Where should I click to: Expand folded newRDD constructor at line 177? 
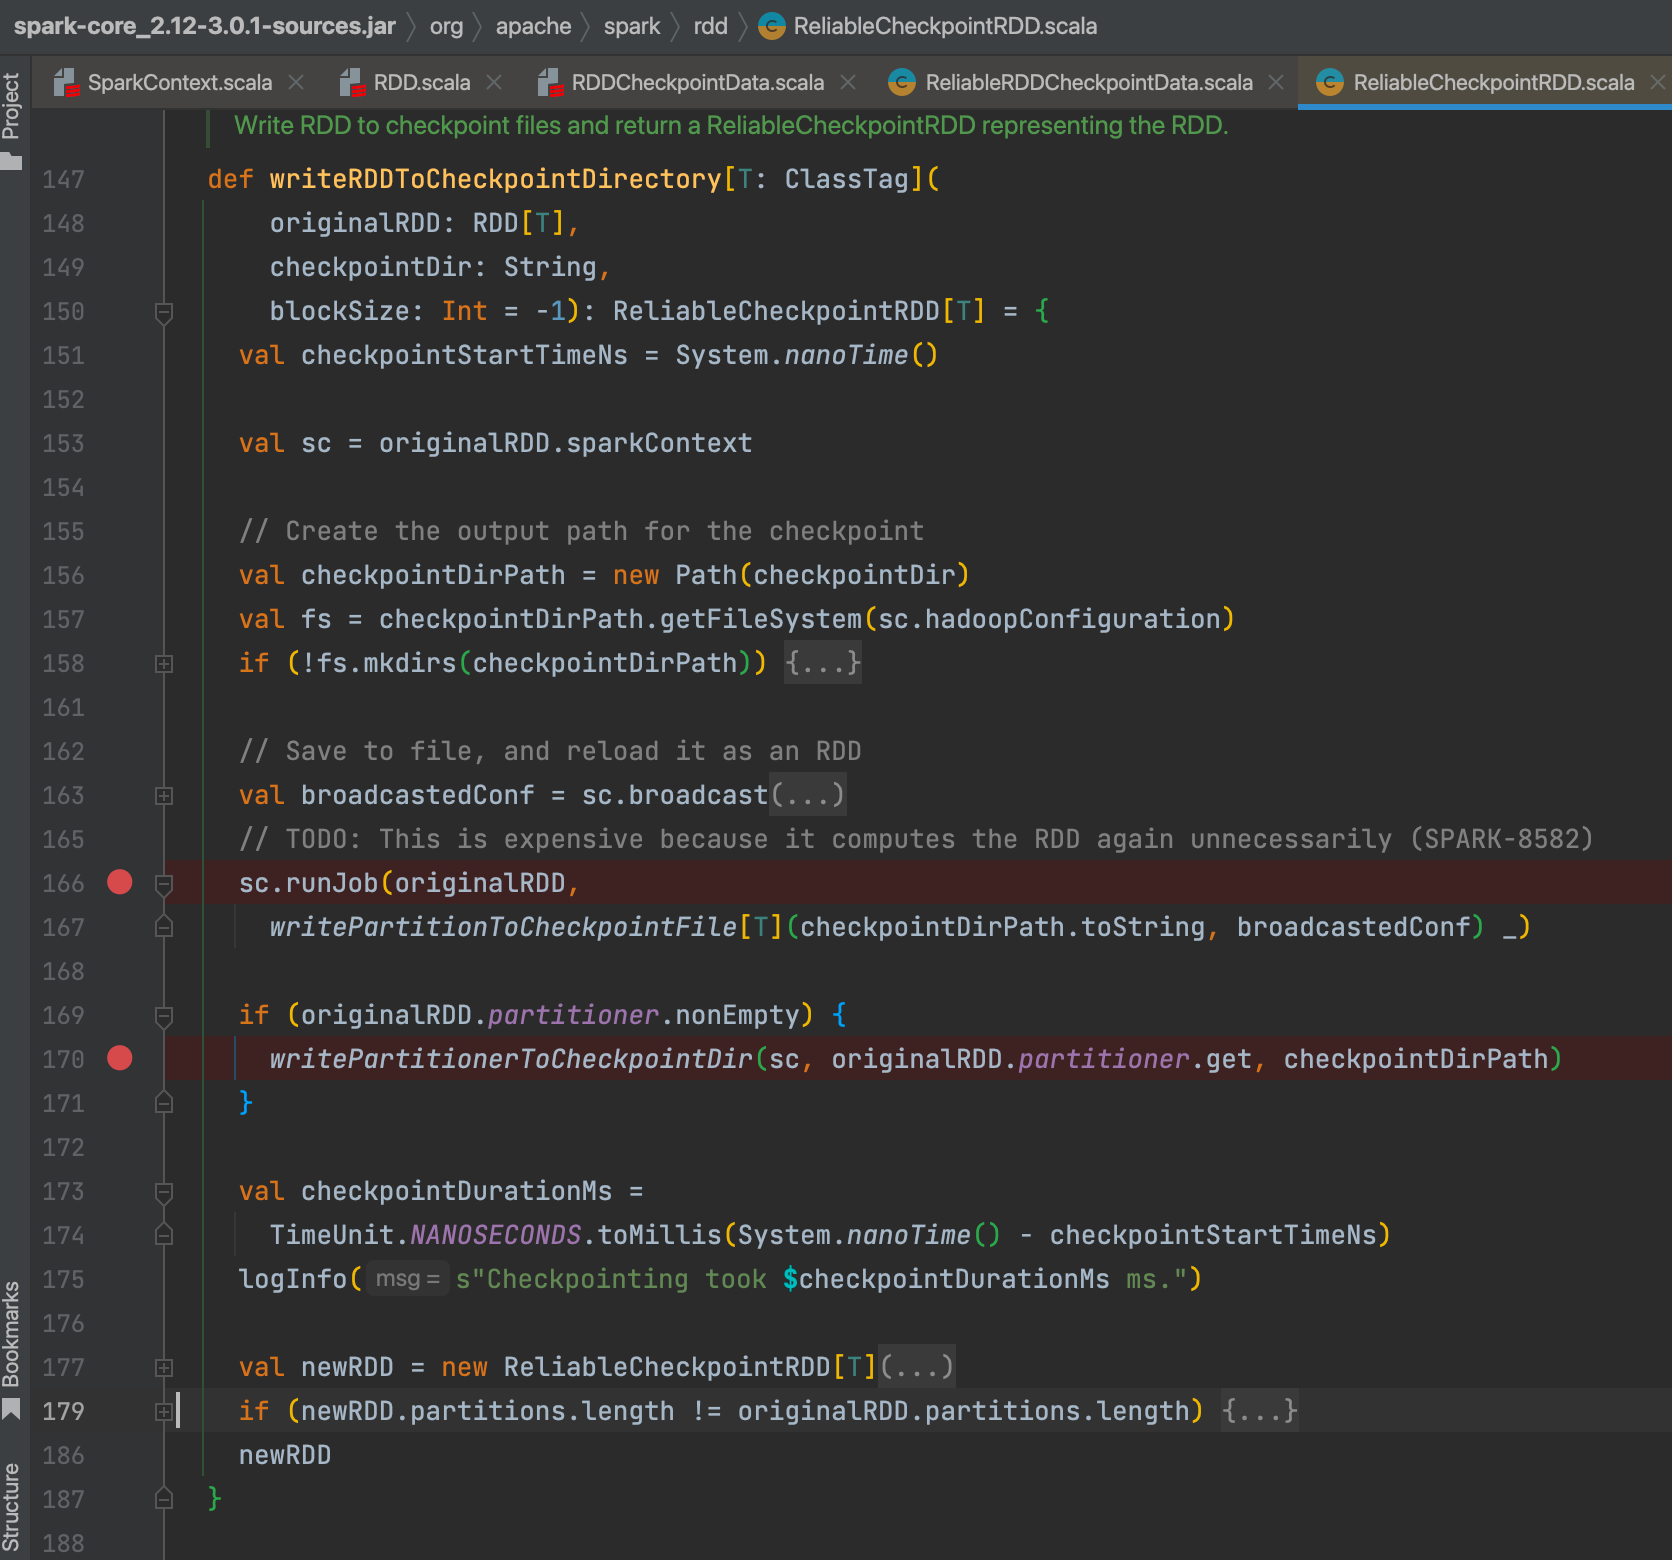point(164,1368)
